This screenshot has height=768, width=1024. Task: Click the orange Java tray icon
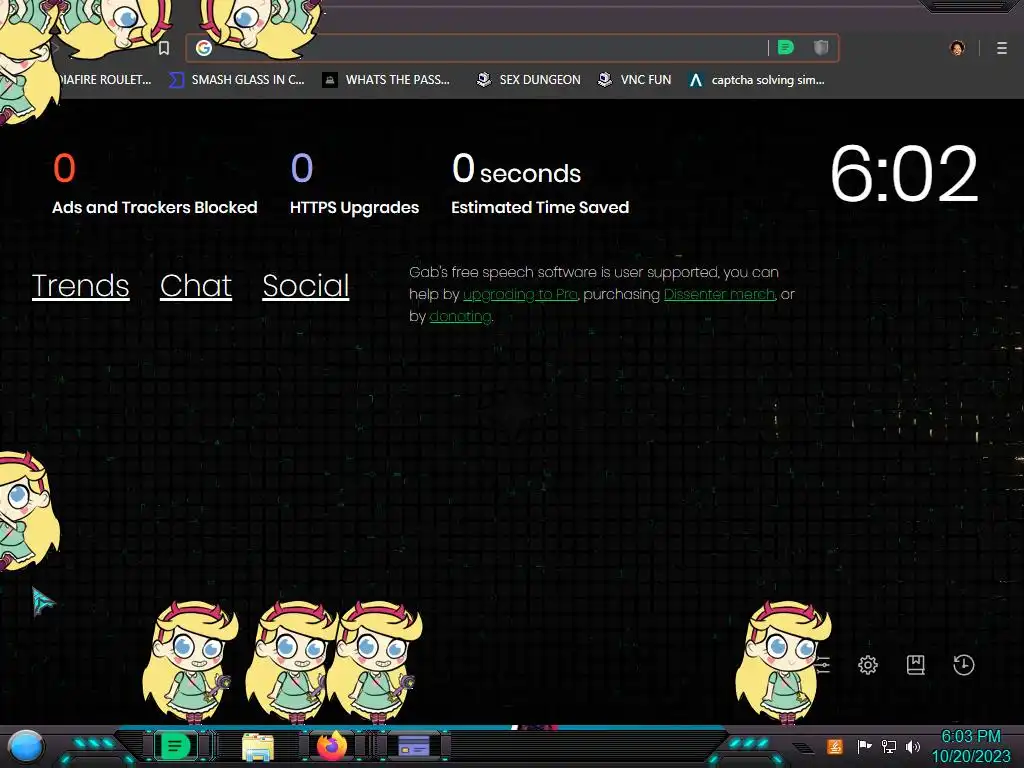(x=835, y=746)
